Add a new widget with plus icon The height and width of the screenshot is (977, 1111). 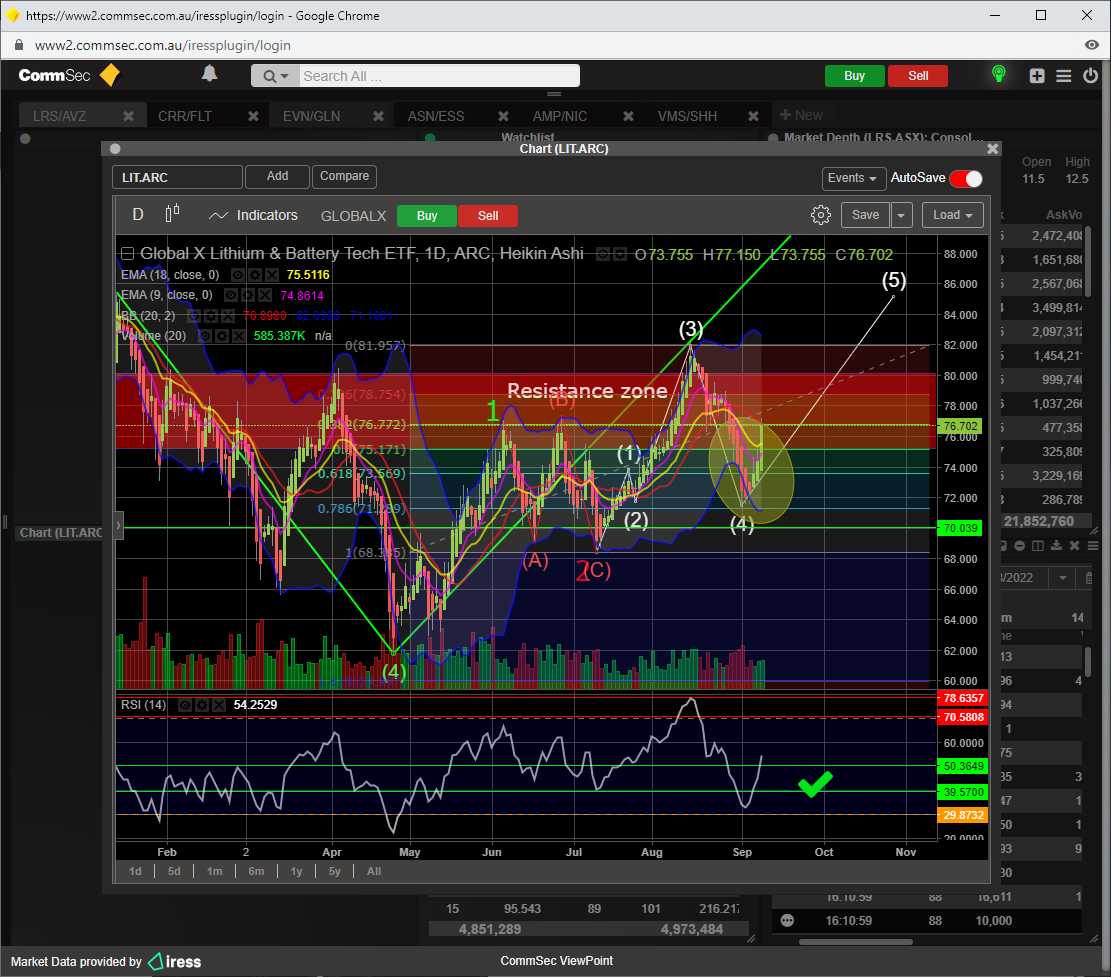[x=1037, y=76]
